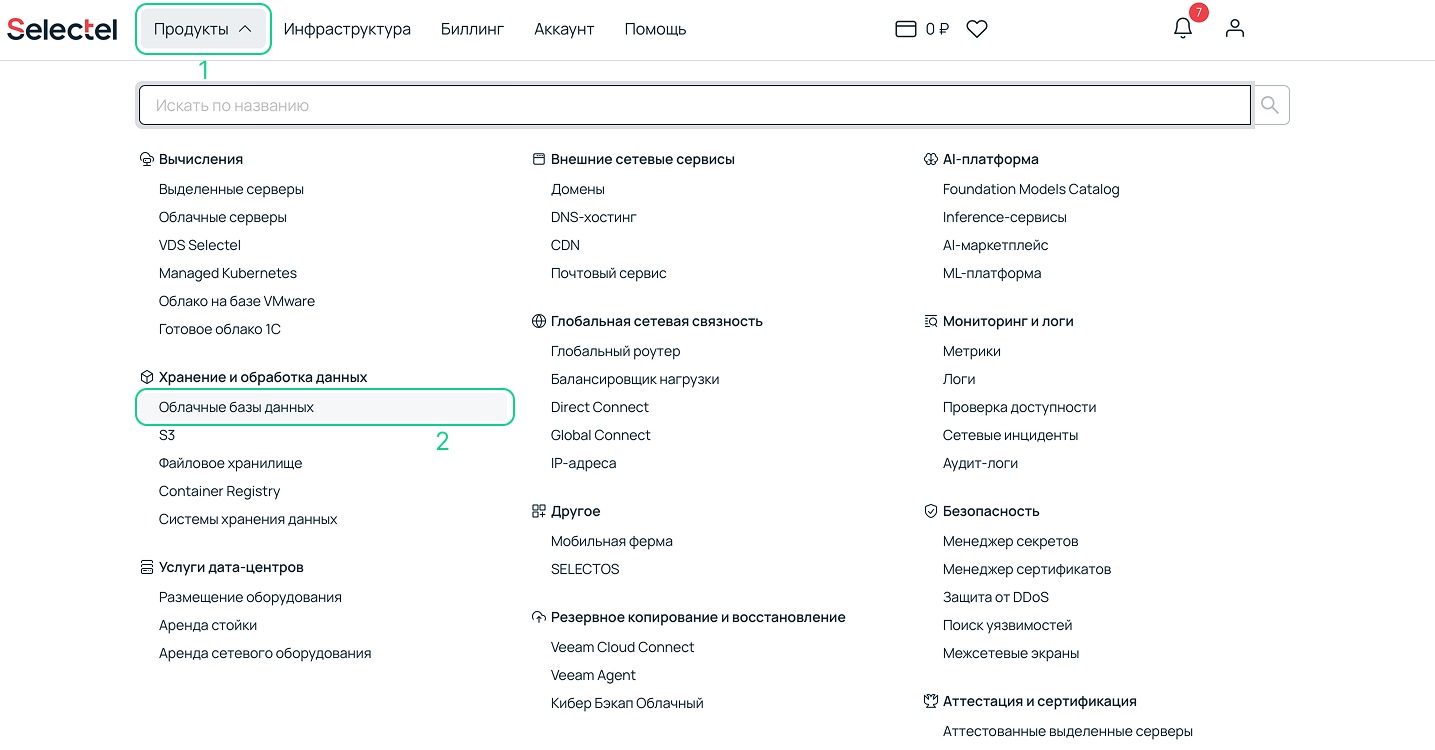Open the Помощь menu
Screen dimensions: 1435x750
click(x=655, y=29)
